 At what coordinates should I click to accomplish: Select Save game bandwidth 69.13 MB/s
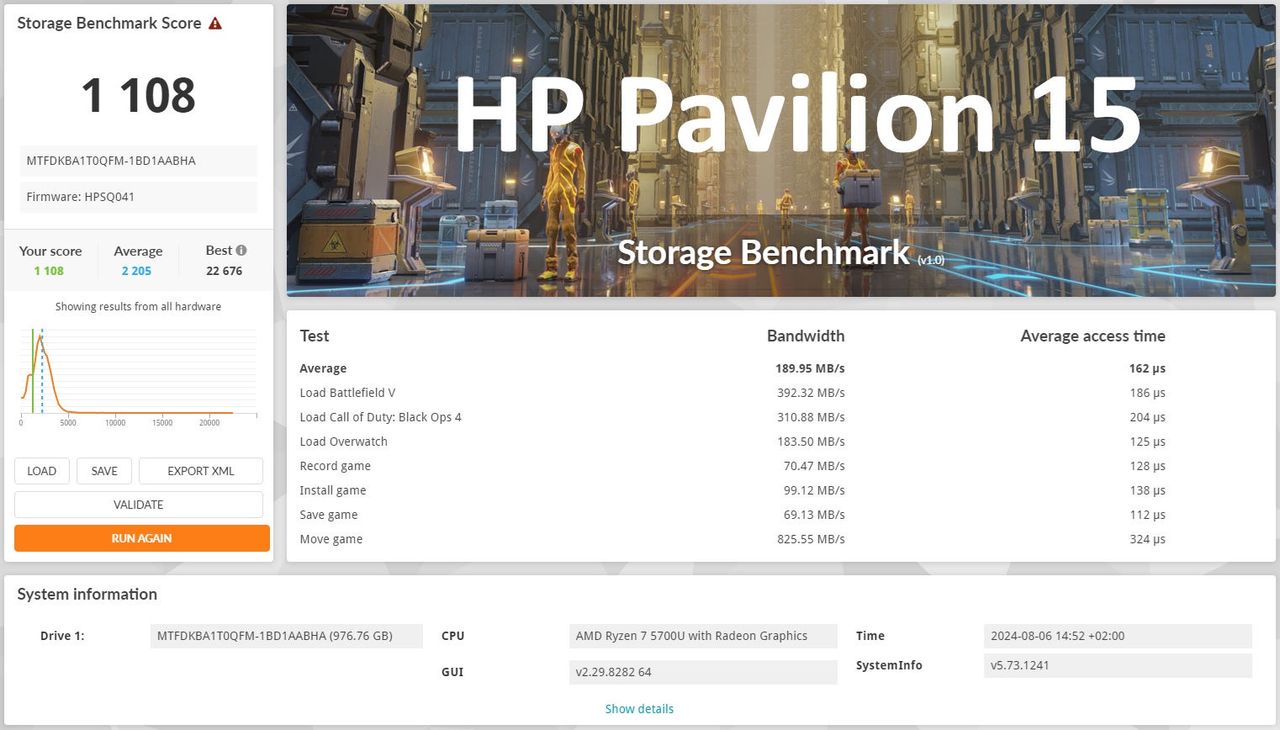pos(814,515)
